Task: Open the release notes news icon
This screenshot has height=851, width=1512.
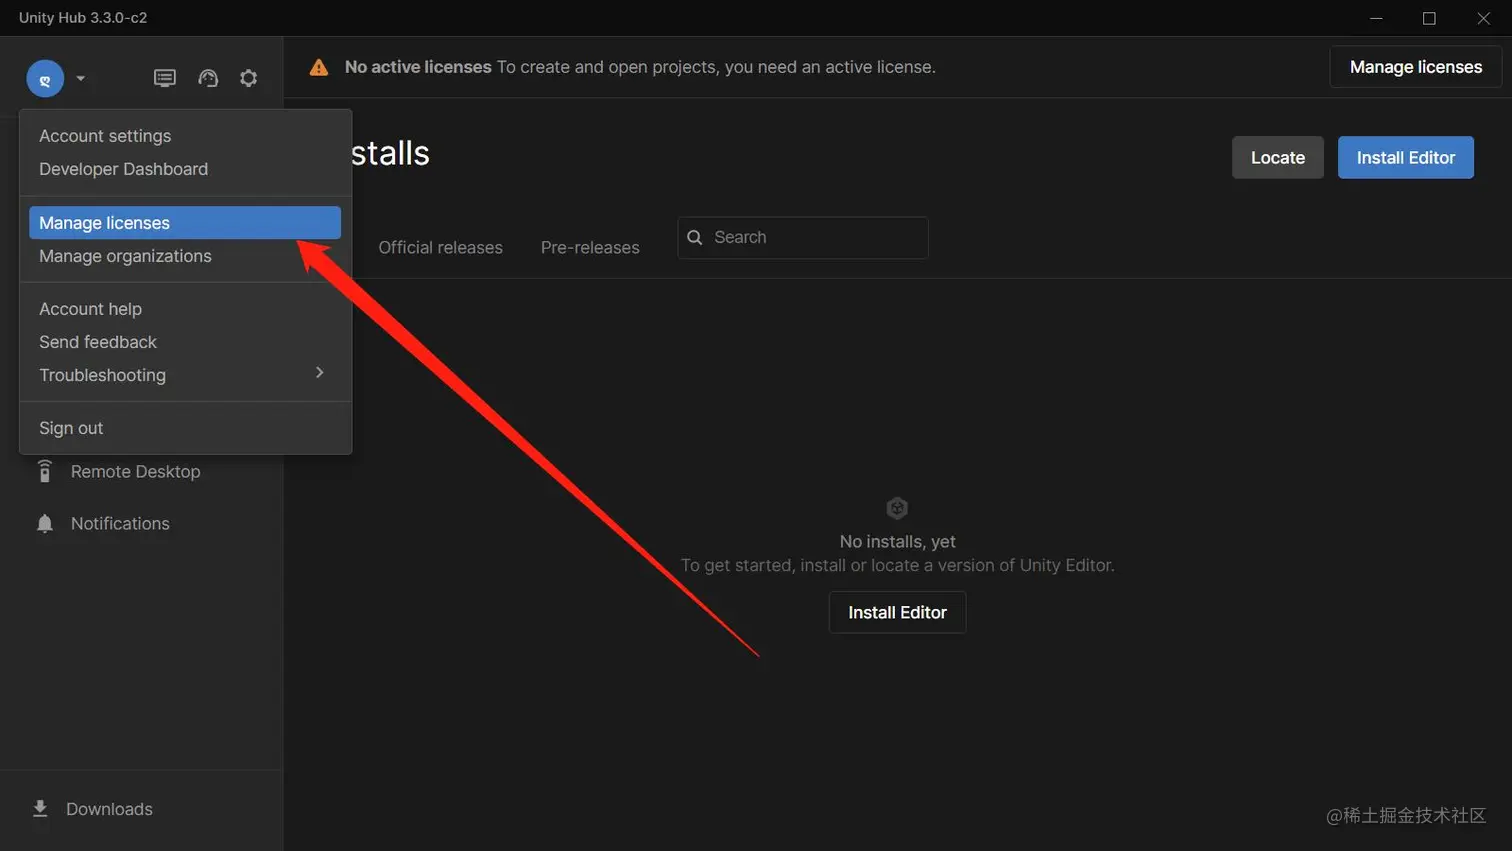Action: coord(165,78)
